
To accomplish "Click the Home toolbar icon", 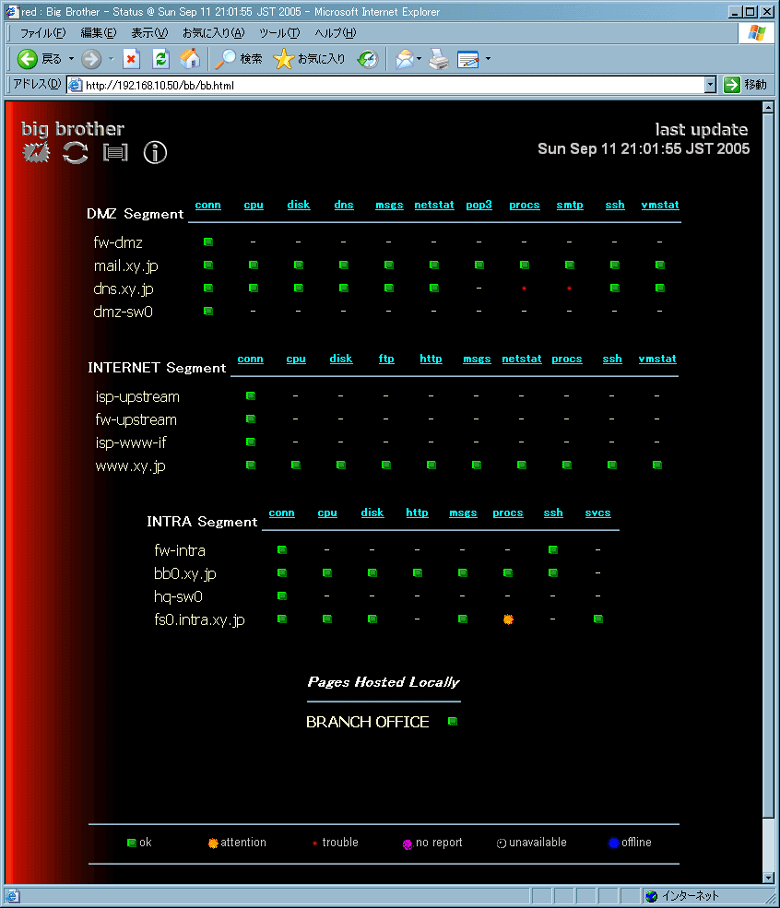I will [x=190, y=58].
